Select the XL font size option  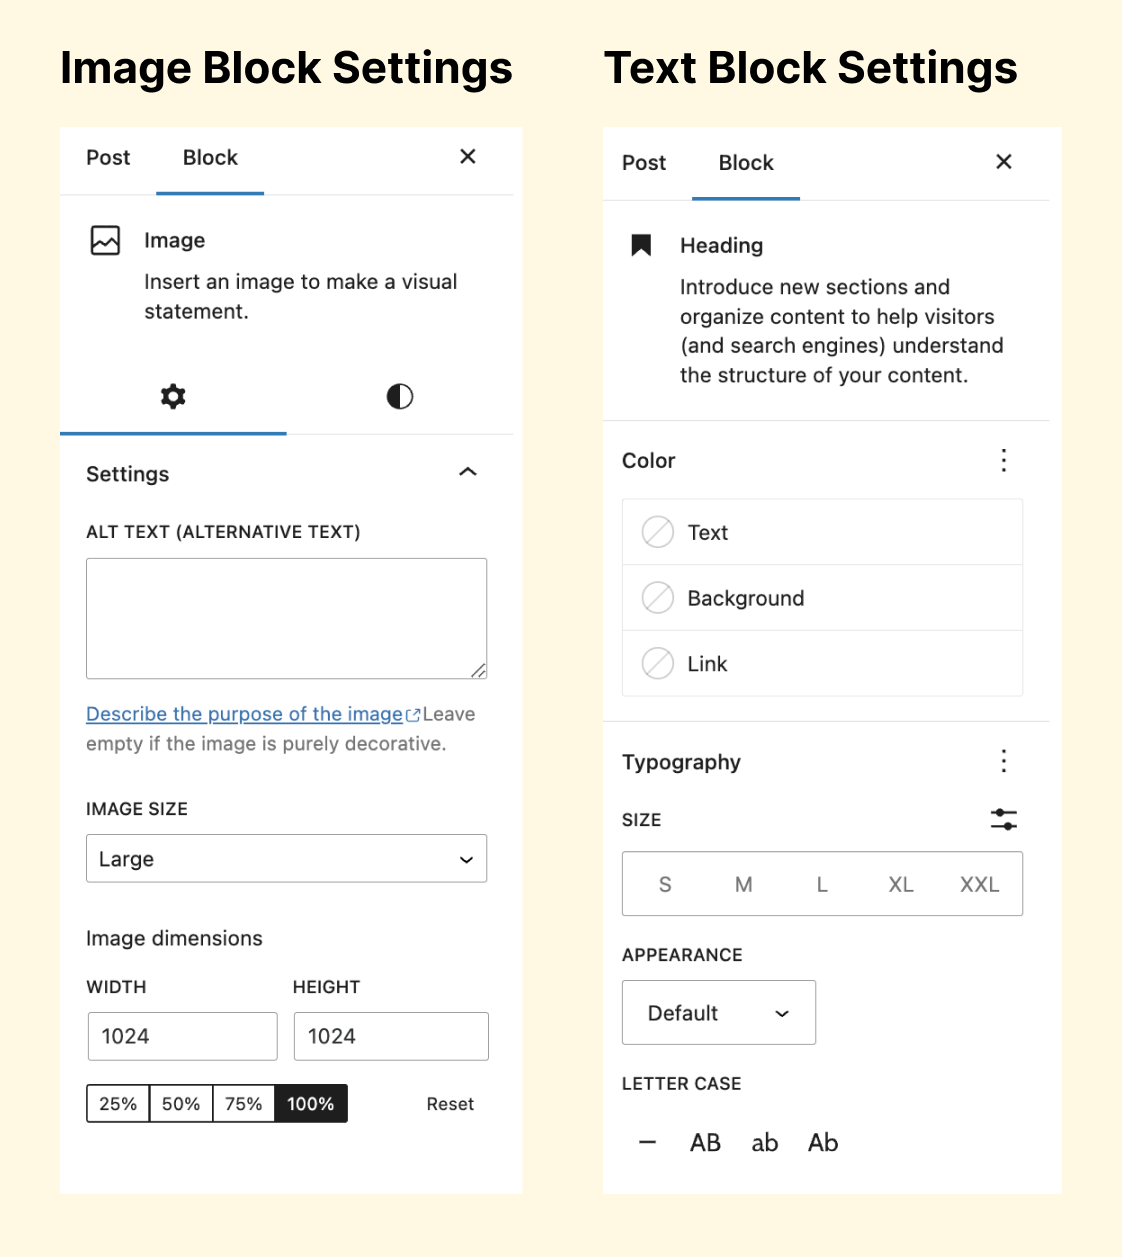900,884
